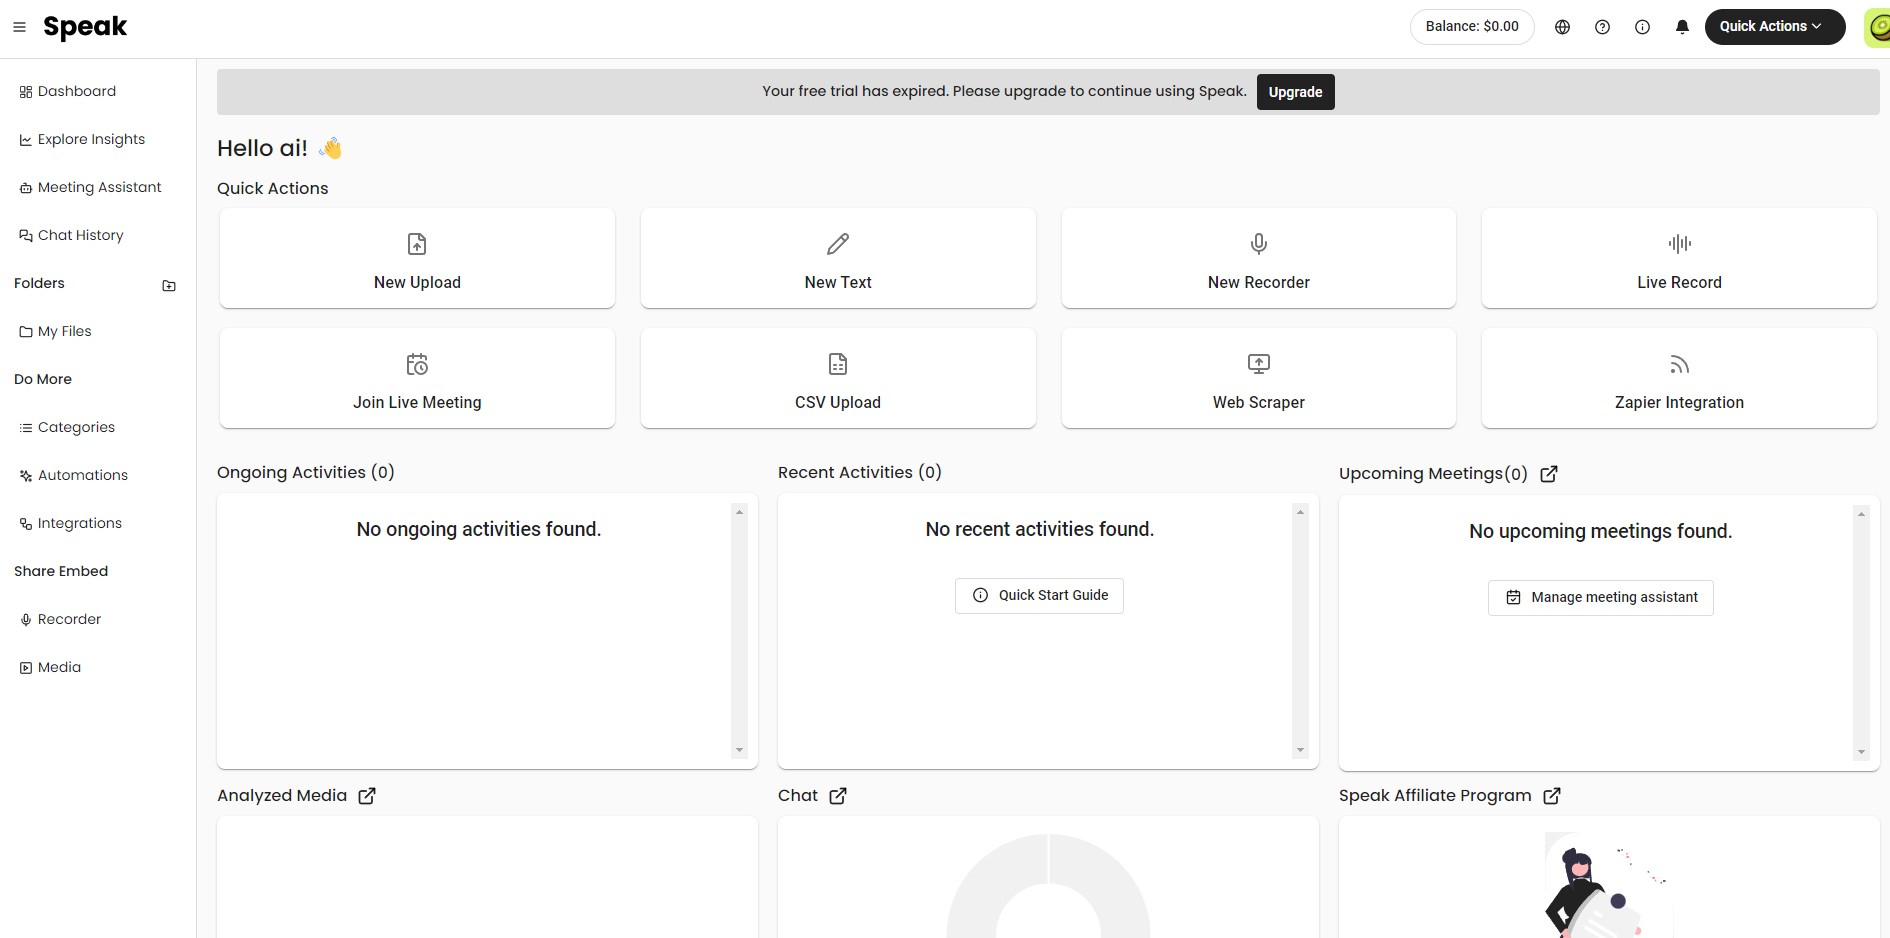This screenshot has height=938, width=1890.
Task: Click the Speak Affiliate Program heading
Action: pyautogui.click(x=1435, y=796)
